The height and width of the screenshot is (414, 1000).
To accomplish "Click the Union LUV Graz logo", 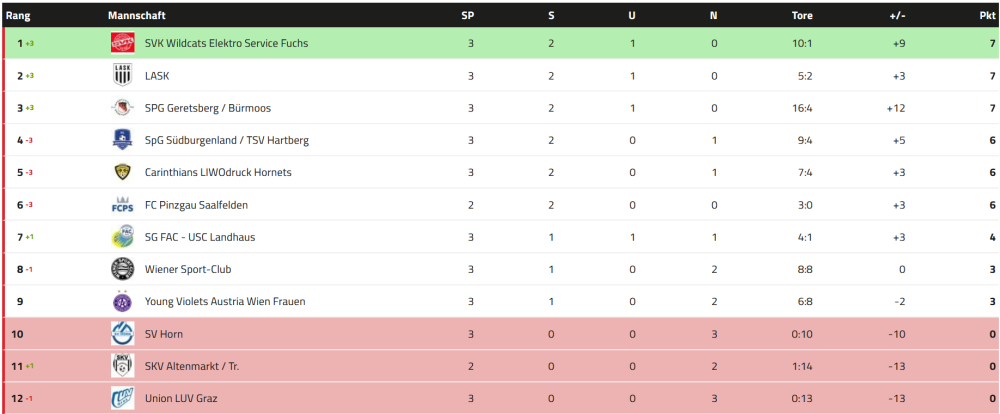I will [x=122, y=398].
